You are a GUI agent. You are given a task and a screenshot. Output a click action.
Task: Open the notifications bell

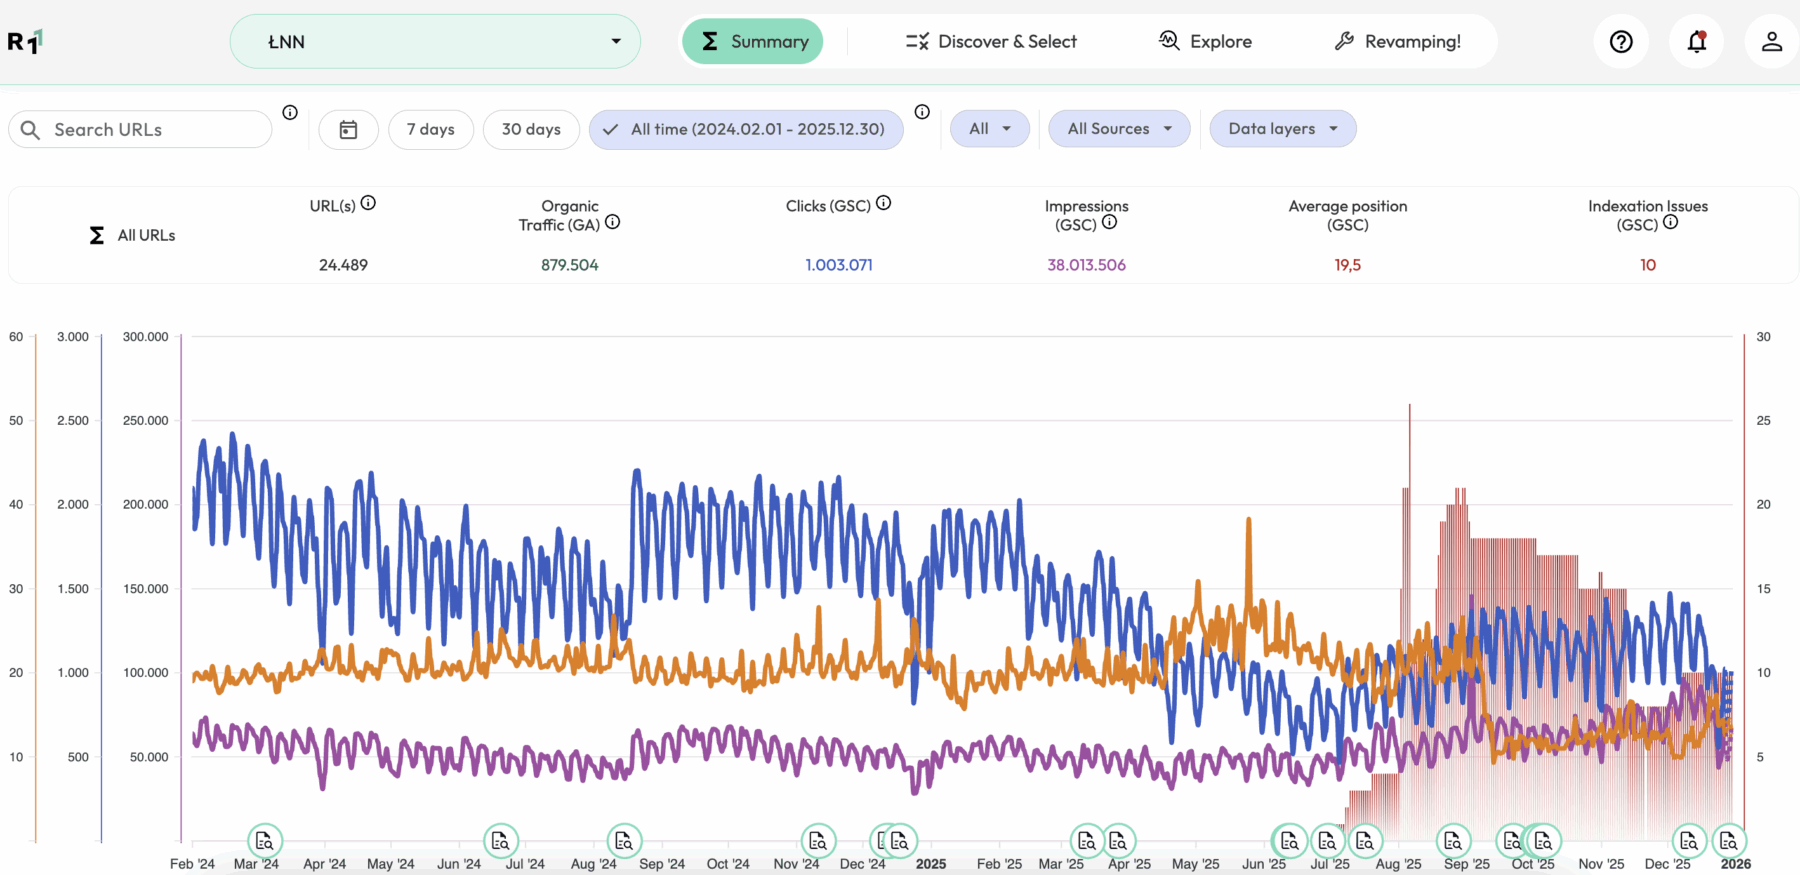(x=1697, y=42)
